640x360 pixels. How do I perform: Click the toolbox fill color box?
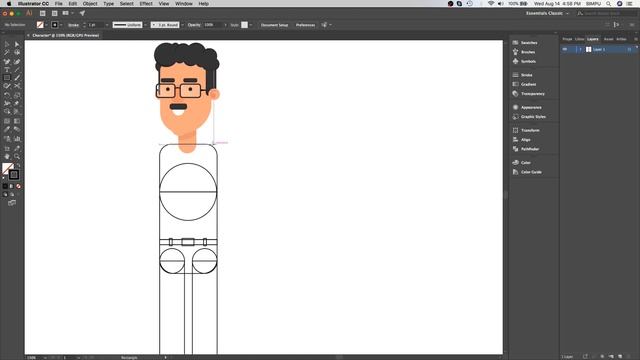tap(8, 169)
